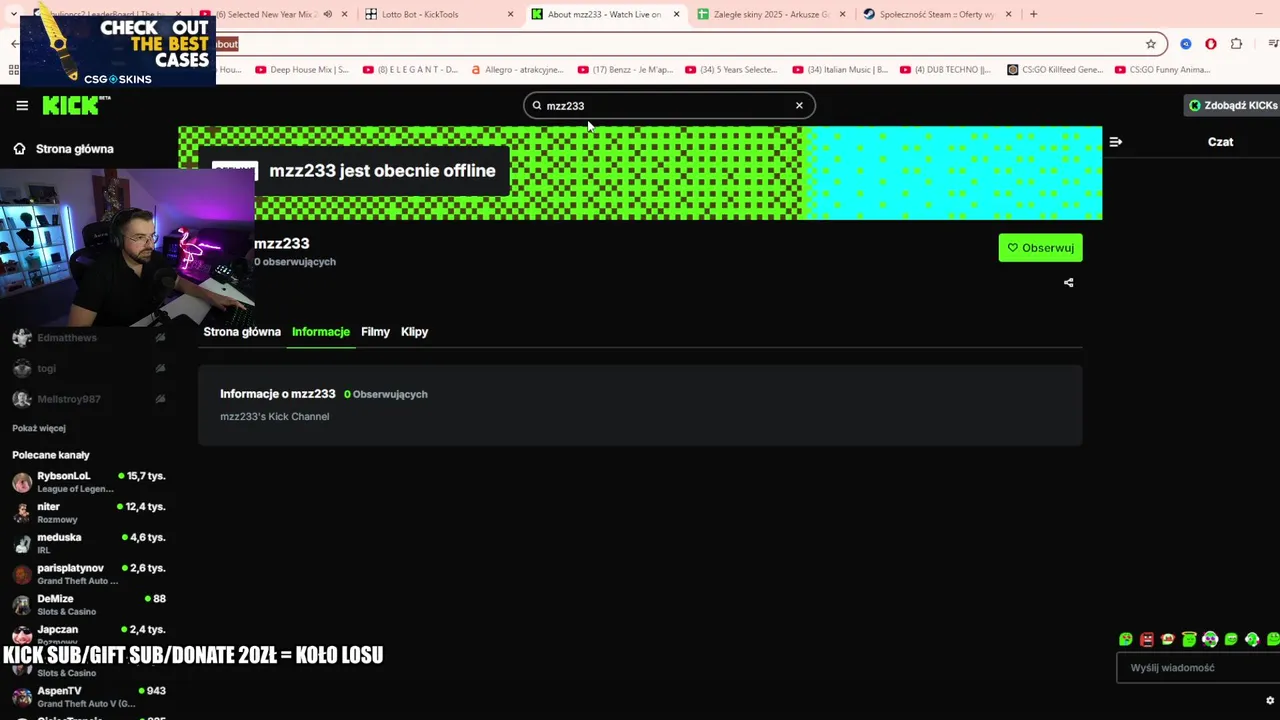The image size is (1280, 720).
Task: Clear the search field with X
Action: click(x=799, y=105)
